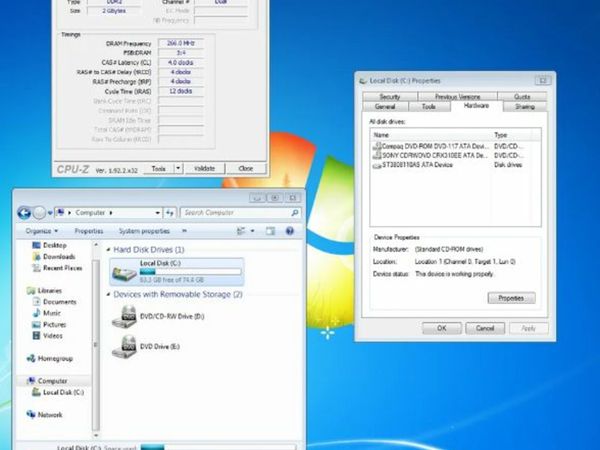Switch to the Security tab
Image resolution: width=600 pixels, height=450 pixels.
tap(390, 97)
